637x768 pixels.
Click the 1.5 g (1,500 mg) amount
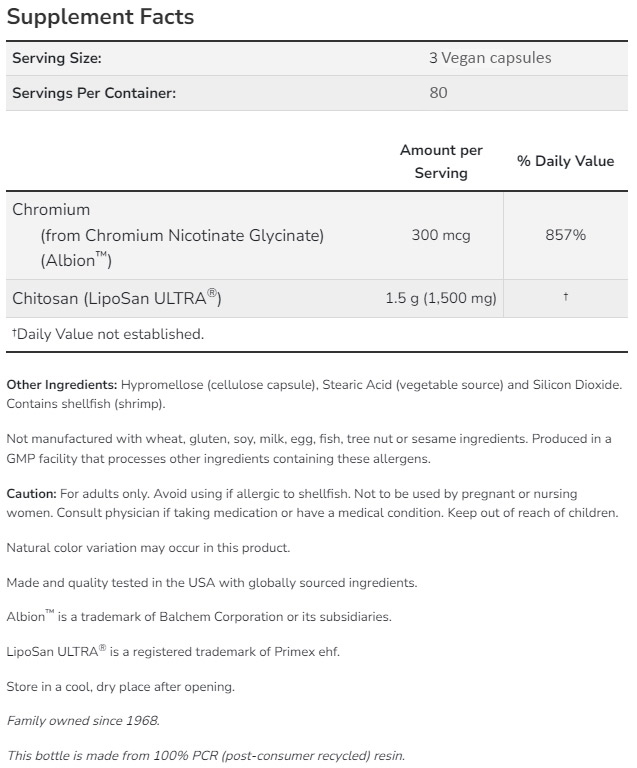441,298
